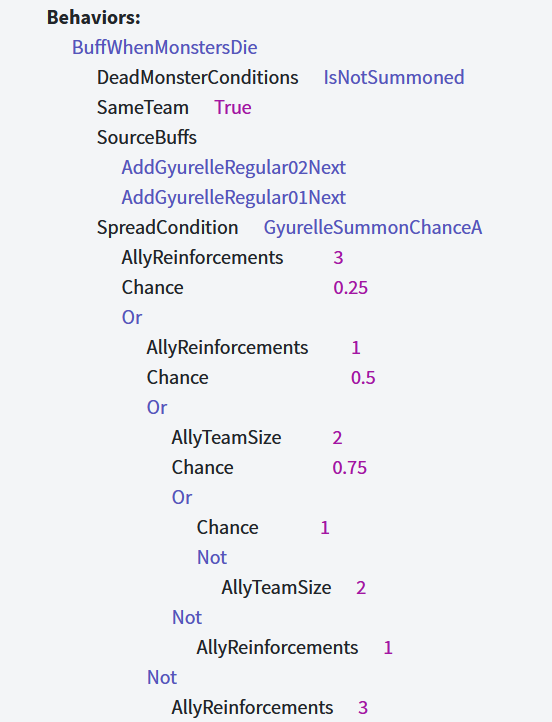This screenshot has width=552, height=722.
Task: Select the DeadMonsterConditions label
Action: [198, 77]
